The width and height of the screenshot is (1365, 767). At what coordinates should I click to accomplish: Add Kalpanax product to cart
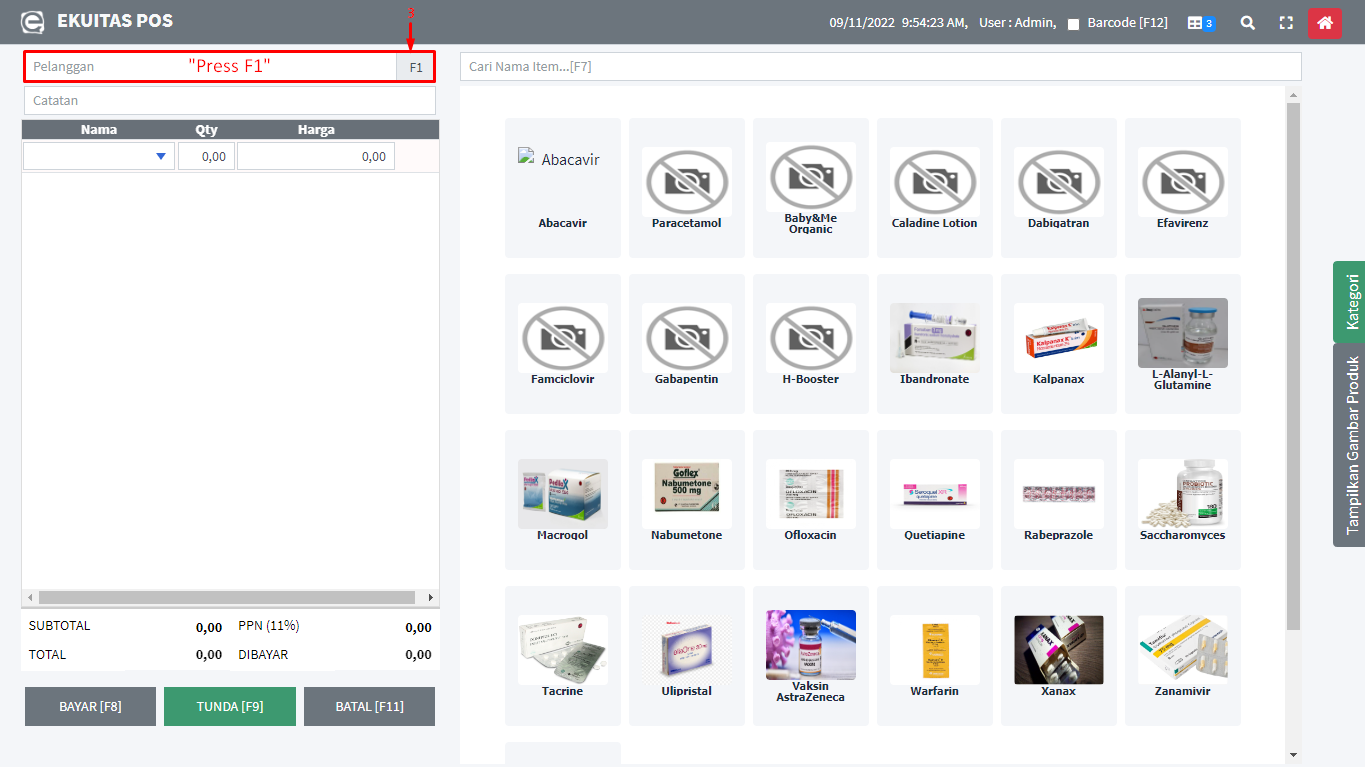(x=1058, y=343)
